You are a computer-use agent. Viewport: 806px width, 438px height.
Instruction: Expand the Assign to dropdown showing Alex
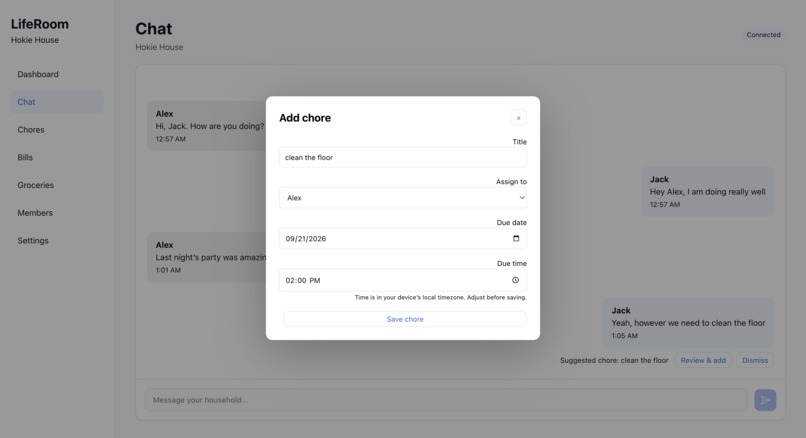(x=402, y=198)
